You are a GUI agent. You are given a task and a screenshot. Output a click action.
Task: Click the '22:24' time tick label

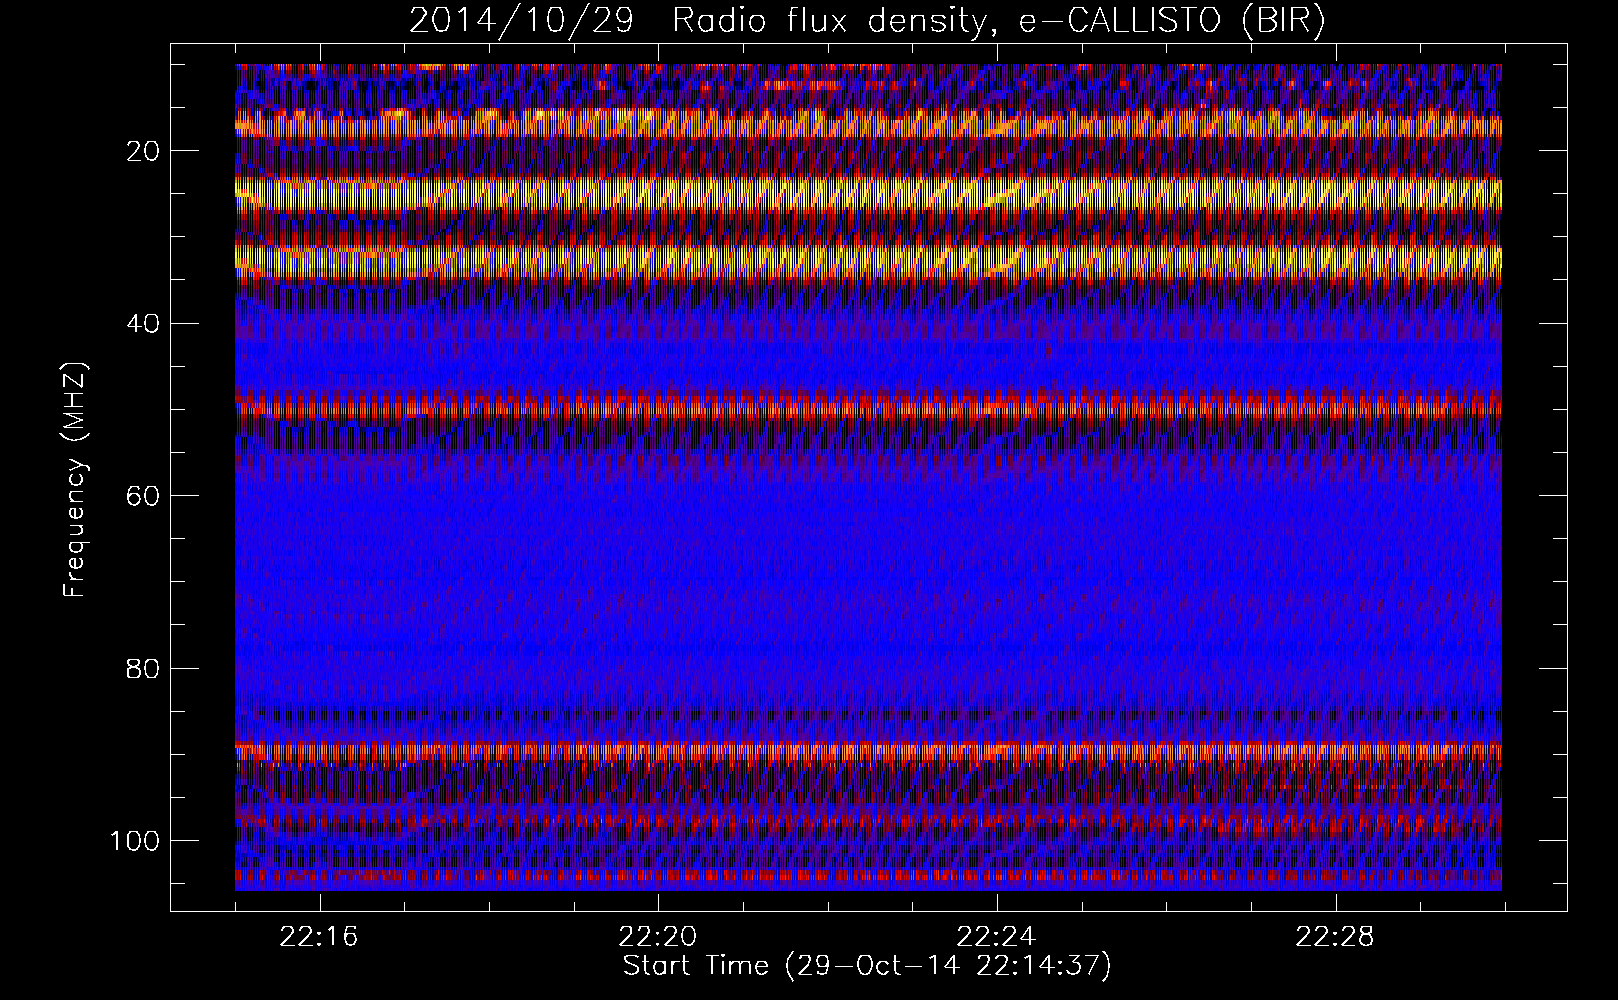pos(997,937)
